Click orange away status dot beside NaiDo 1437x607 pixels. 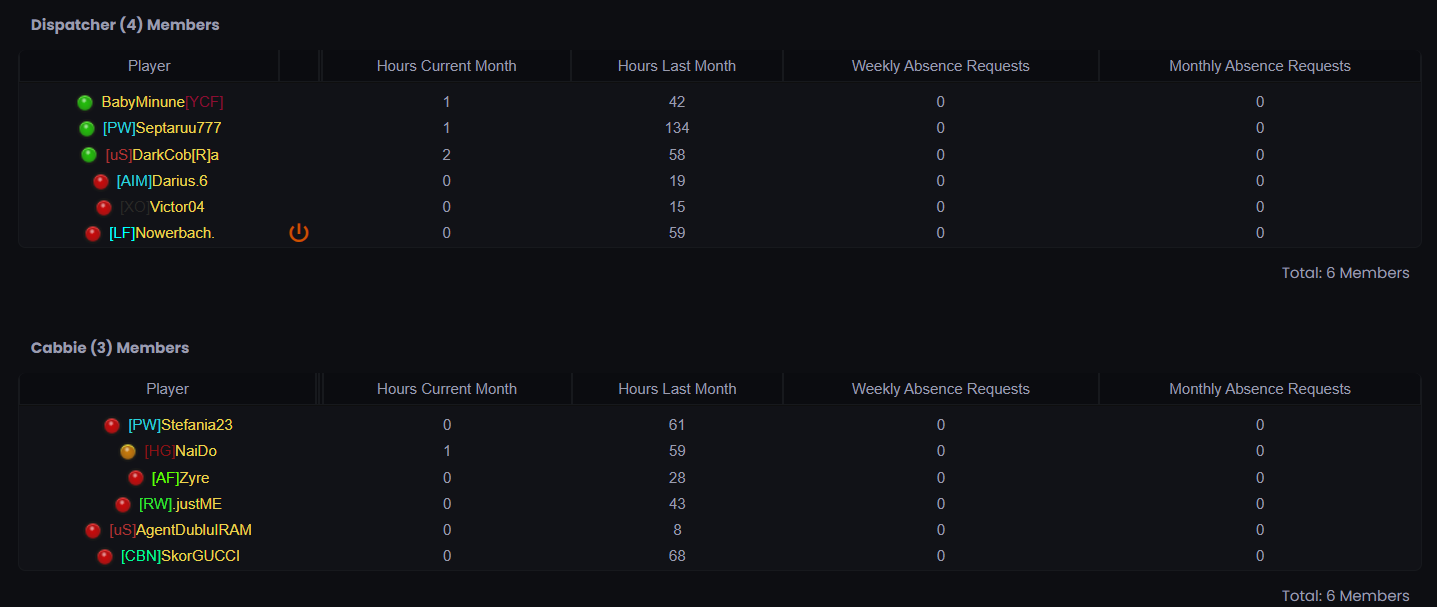pyautogui.click(x=128, y=451)
